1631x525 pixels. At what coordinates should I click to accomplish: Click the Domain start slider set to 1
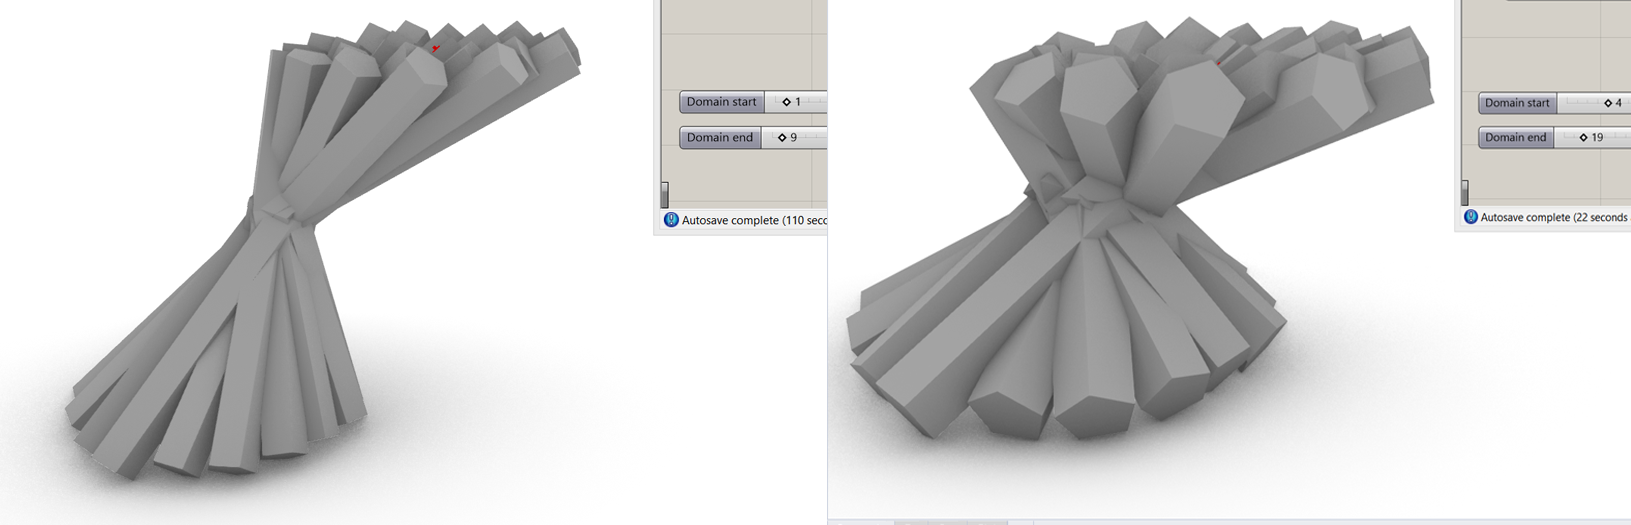(x=753, y=102)
